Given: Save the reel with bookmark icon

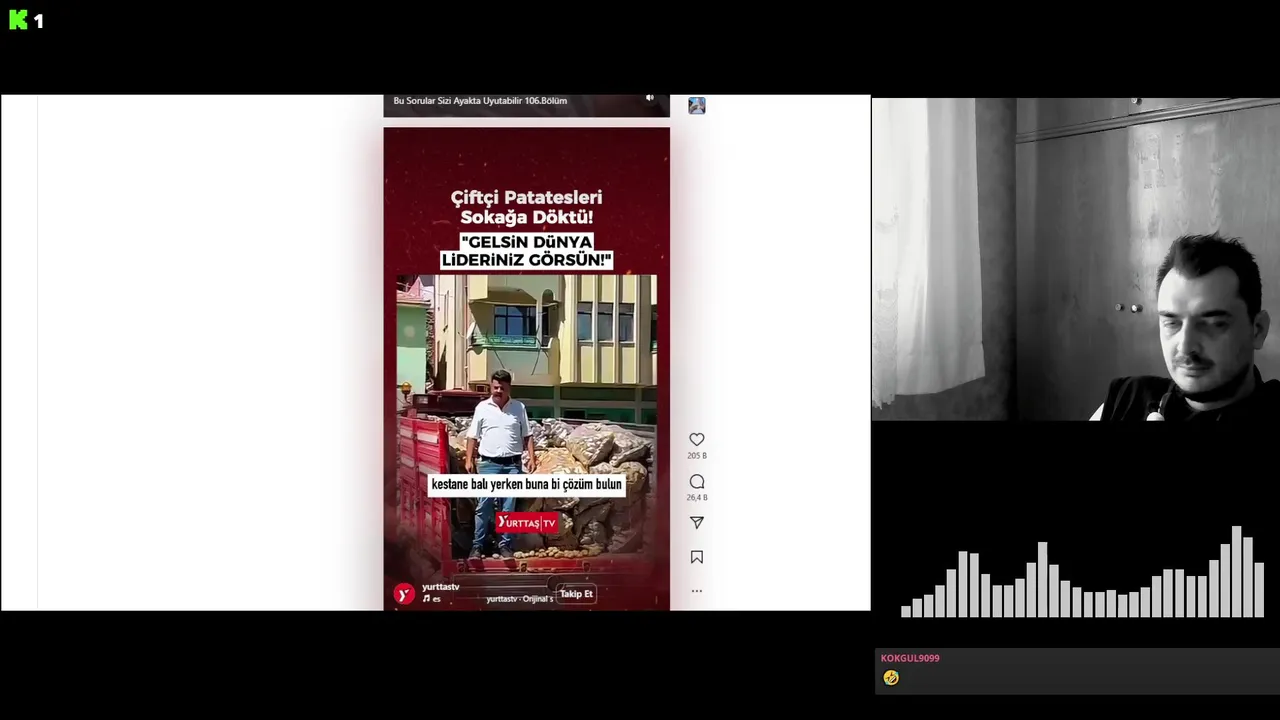Looking at the screenshot, I should [x=697, y=557].
